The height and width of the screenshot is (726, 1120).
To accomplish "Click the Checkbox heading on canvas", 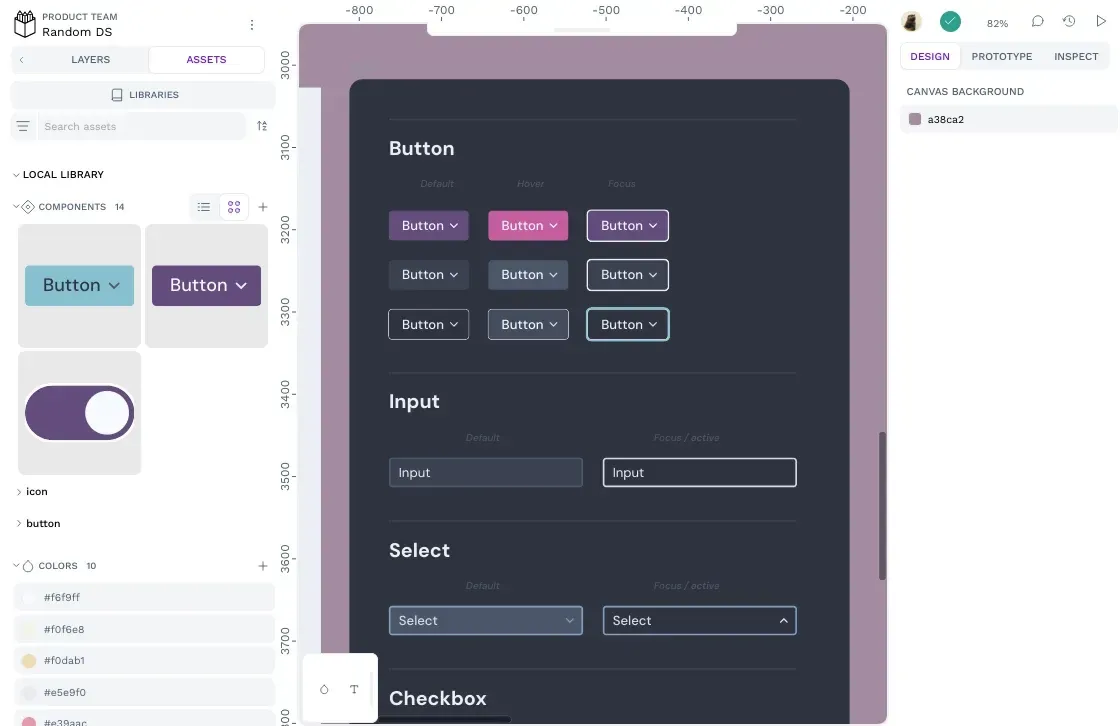I will [438, 699].
